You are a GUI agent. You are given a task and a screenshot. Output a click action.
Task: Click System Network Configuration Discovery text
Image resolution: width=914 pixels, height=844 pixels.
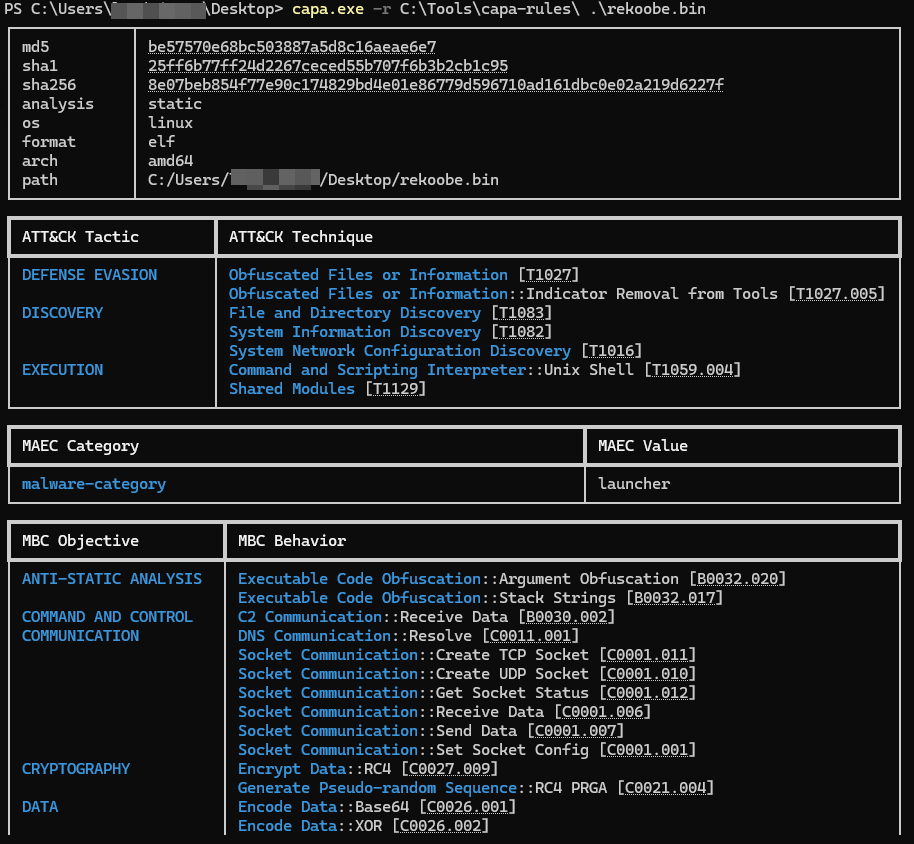point(399,351)
